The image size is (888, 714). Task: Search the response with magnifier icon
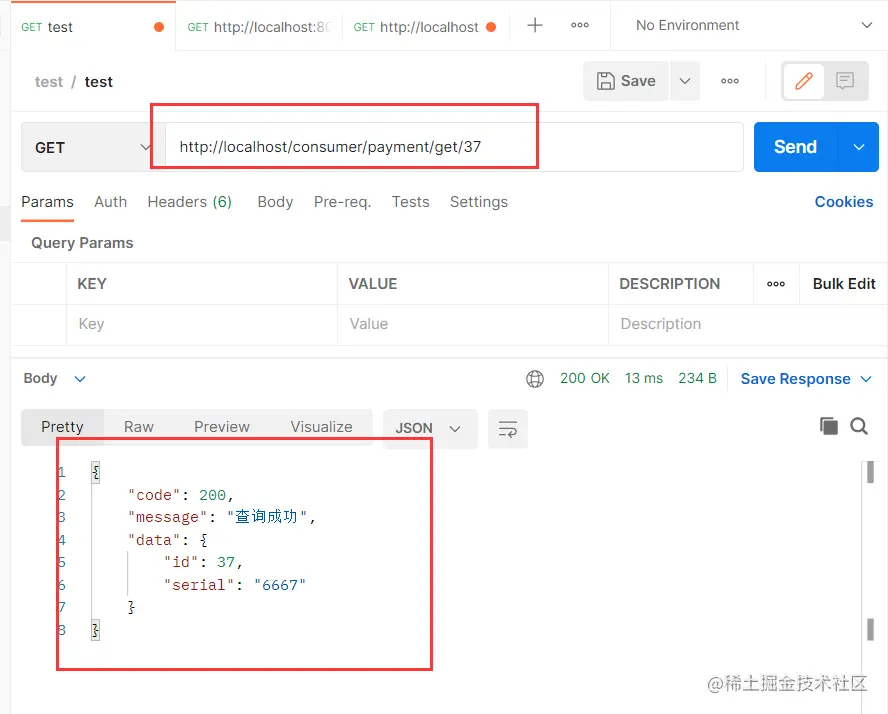coord(859,426)
